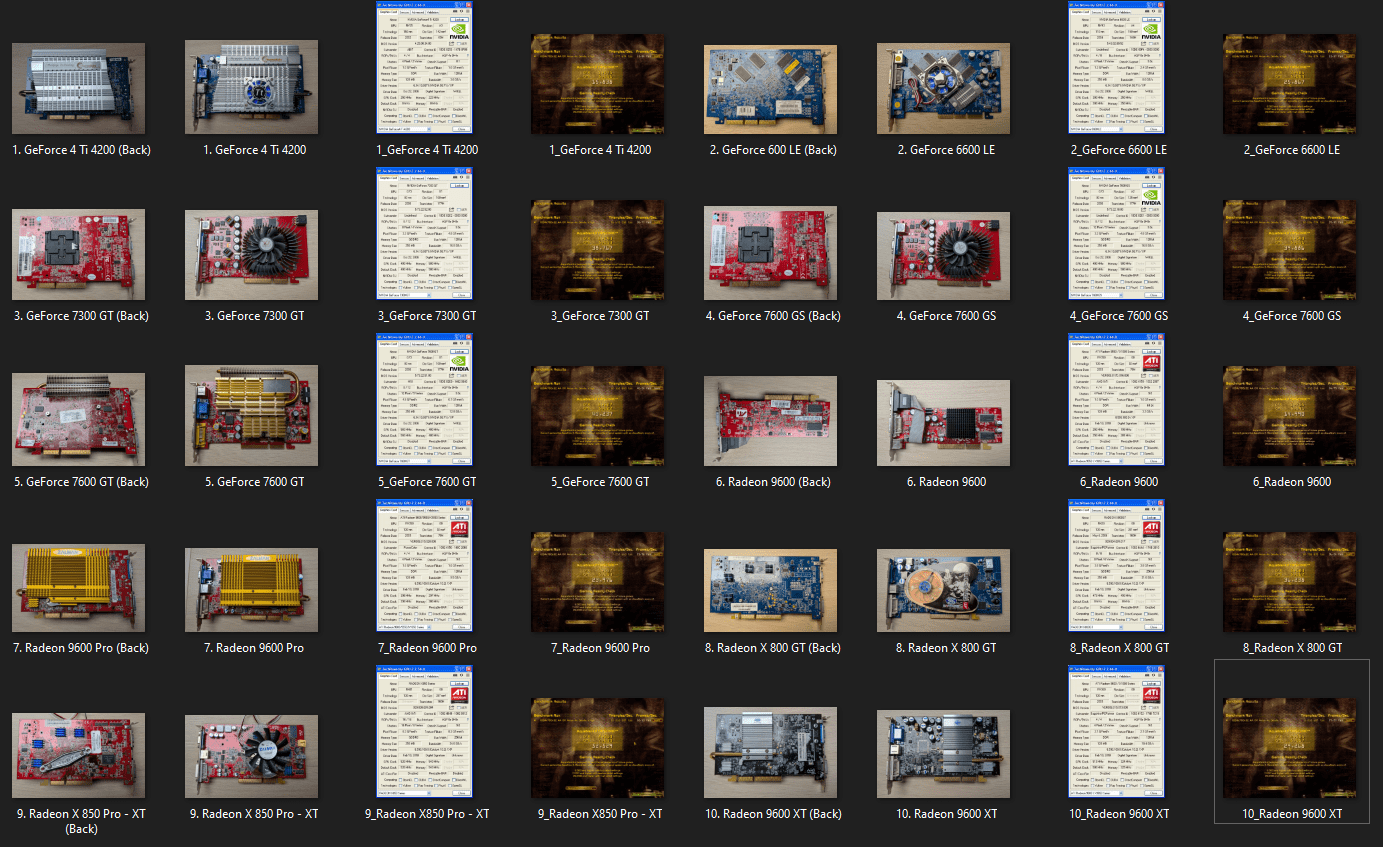
Task: Open the GeForce 7600 GT GPU-Z screenshot
Action: [x=424, y=400]
